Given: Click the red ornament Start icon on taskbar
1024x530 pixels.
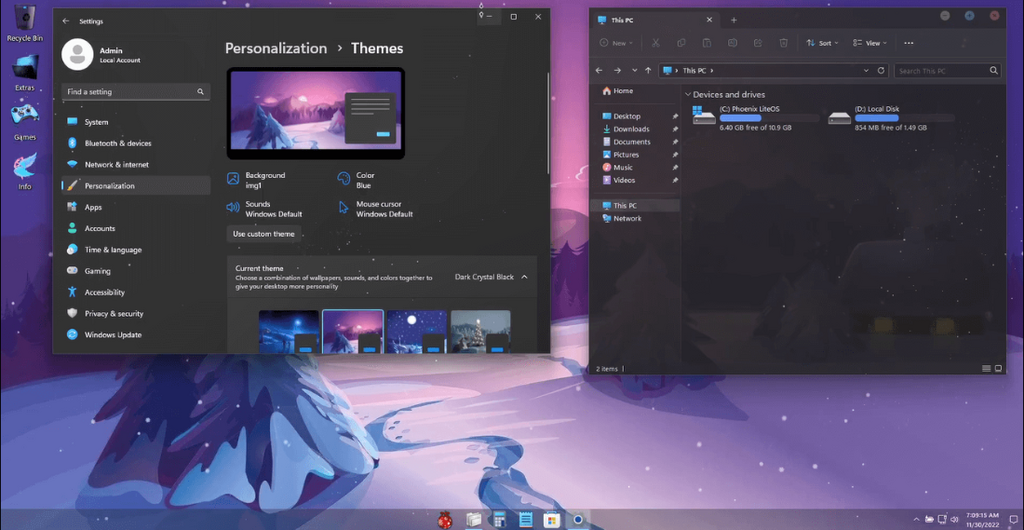Looking at the screenshot, I should point(445,520).
